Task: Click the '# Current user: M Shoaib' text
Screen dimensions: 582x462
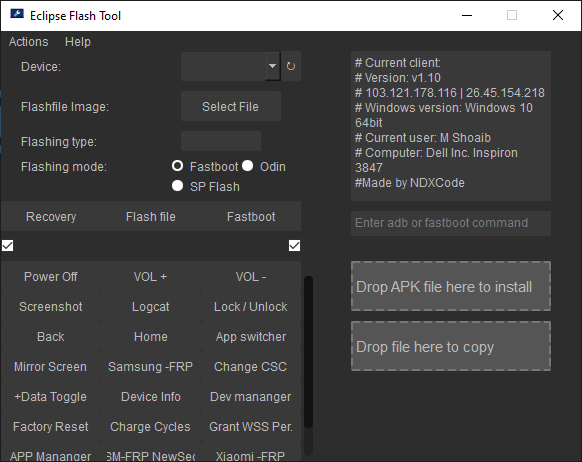Action: (x=423, y=138)
